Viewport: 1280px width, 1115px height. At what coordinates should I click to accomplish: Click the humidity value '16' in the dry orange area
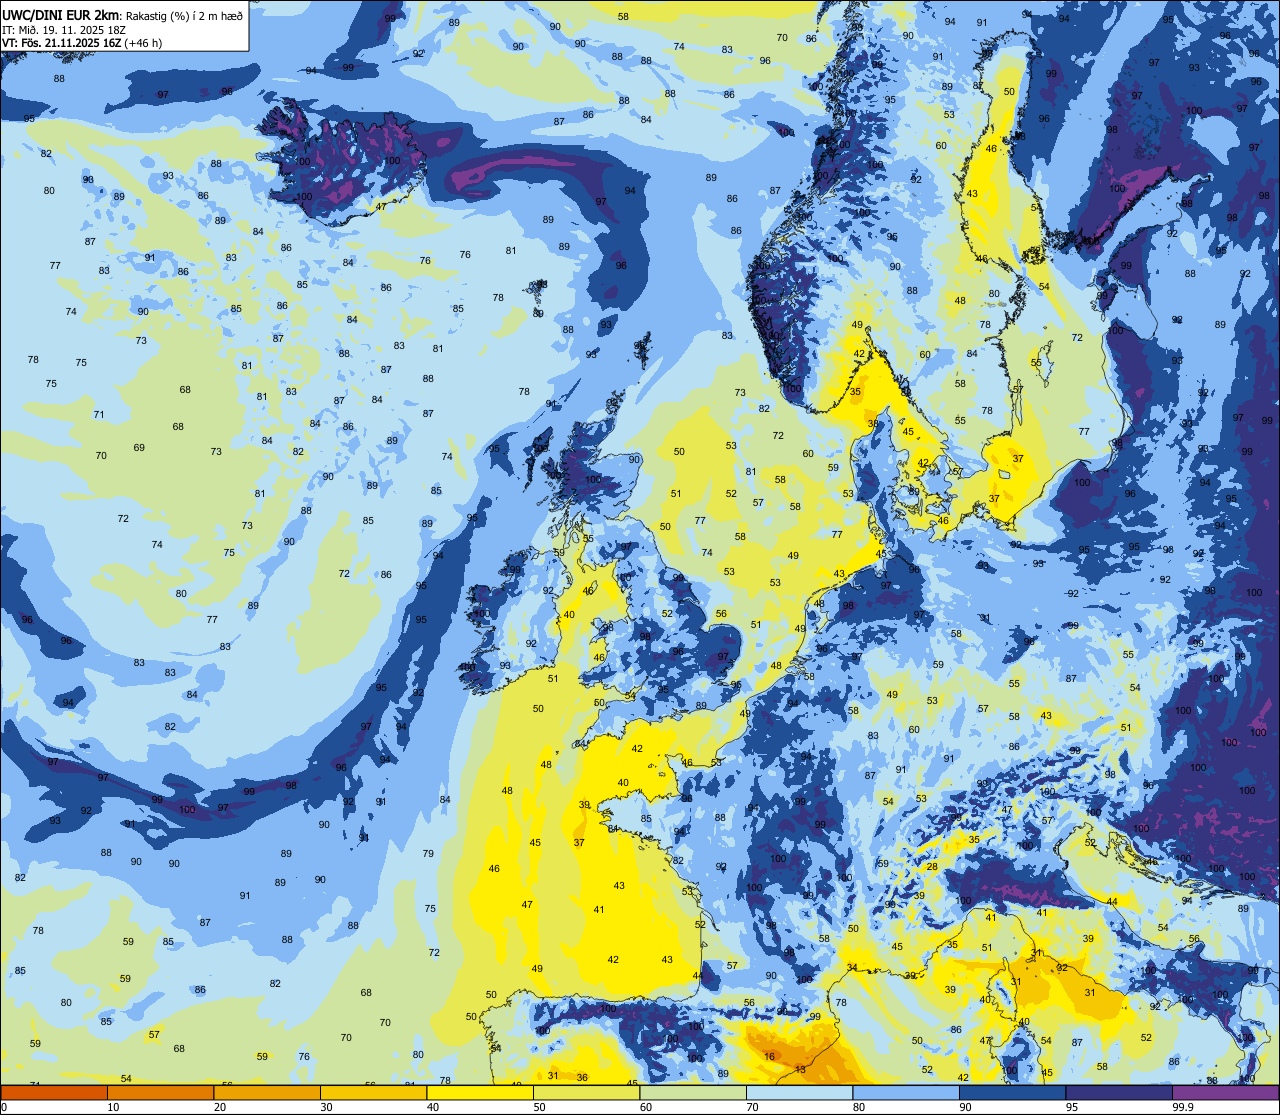click(769, 1056)
